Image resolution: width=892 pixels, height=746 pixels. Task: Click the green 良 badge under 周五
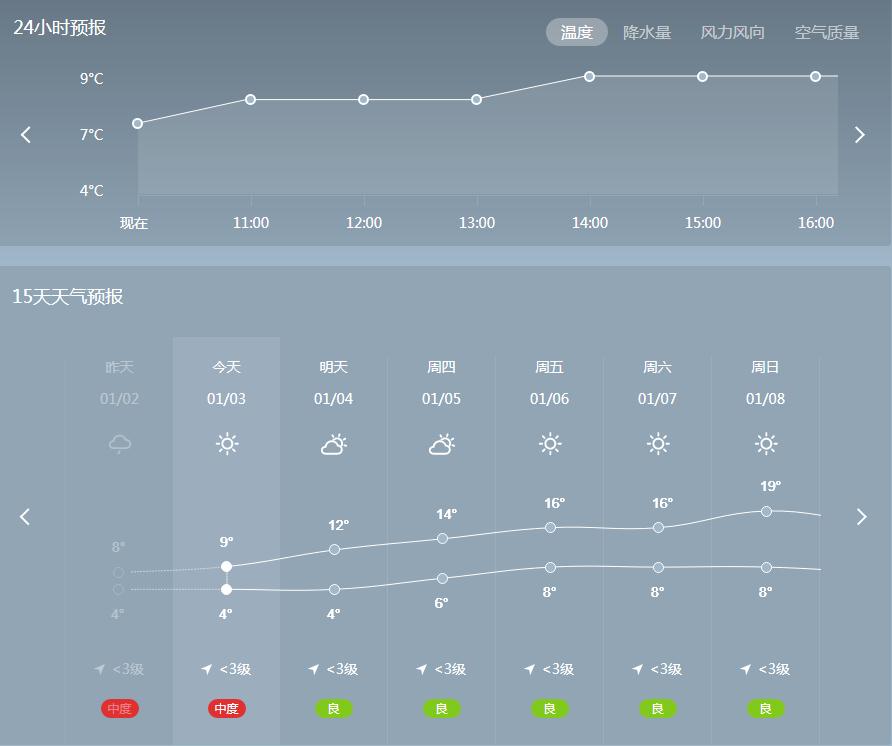click(x=550, y=708)
